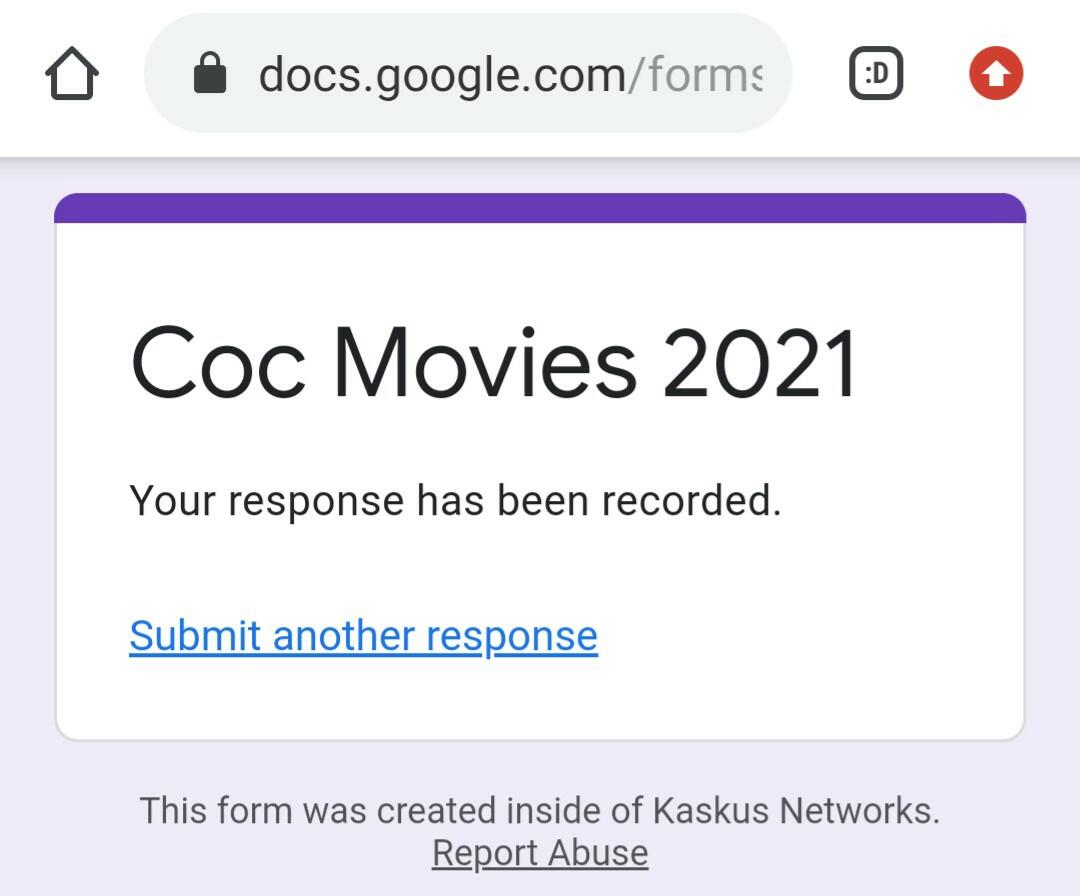
Task: Tap the circular red upload icon
Action: pyautogui.click(x=994, y=73)
